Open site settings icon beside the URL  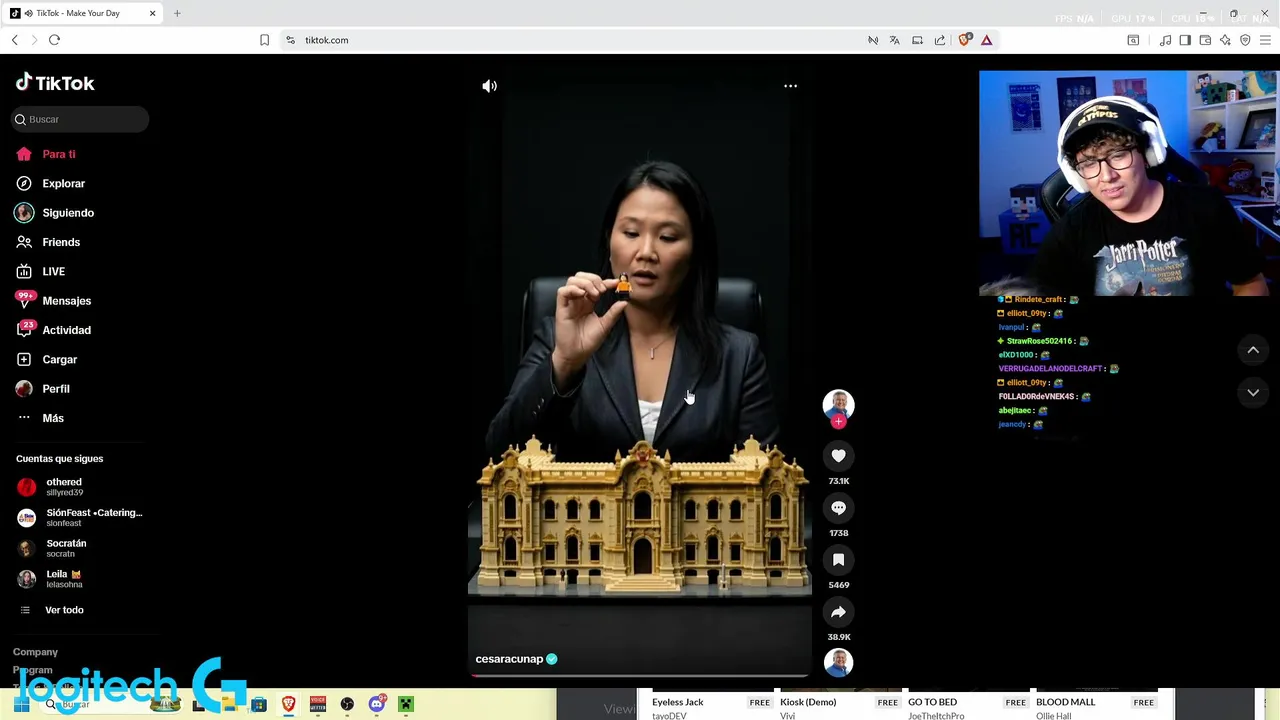290,40
